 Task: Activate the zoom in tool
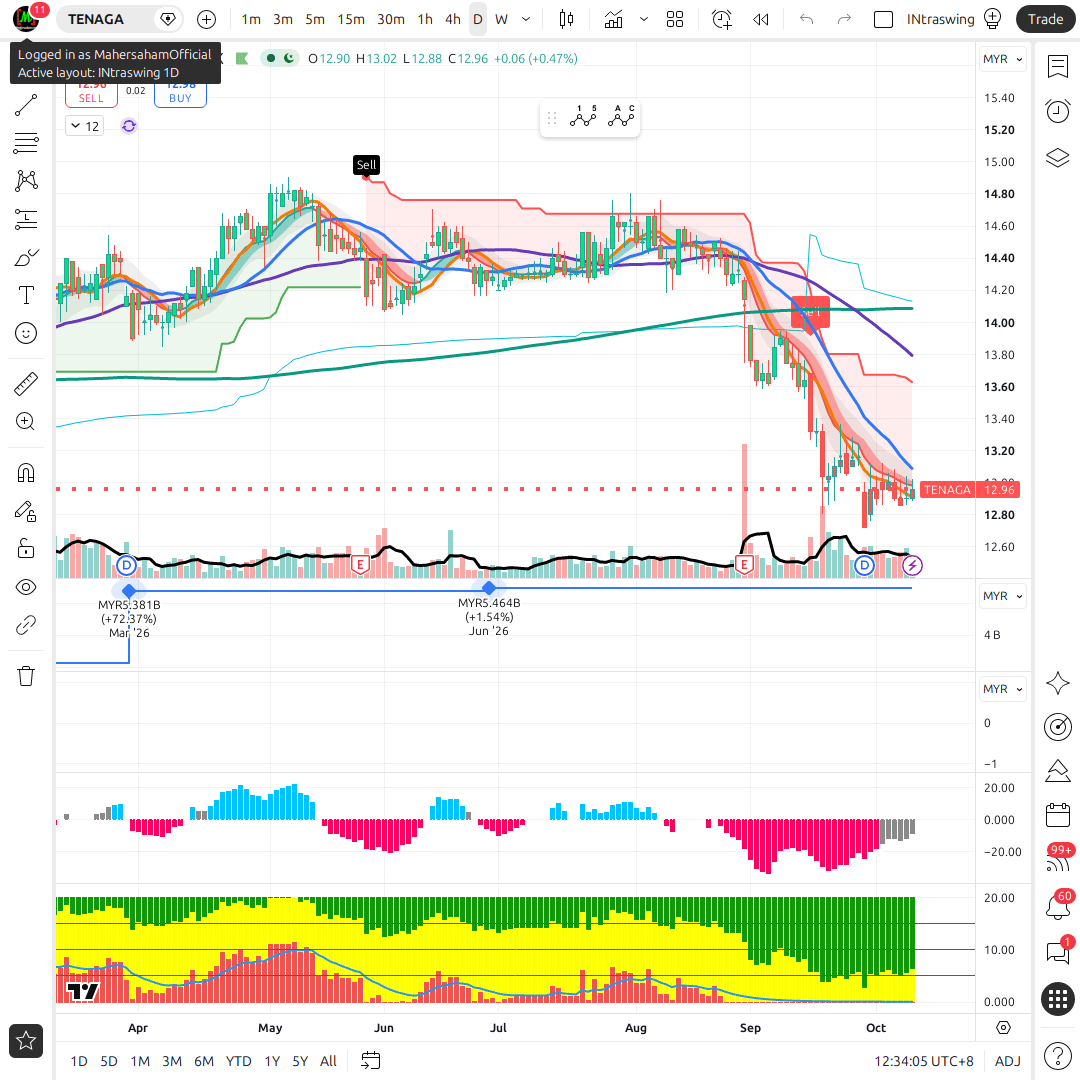click(x=26, y=422)
